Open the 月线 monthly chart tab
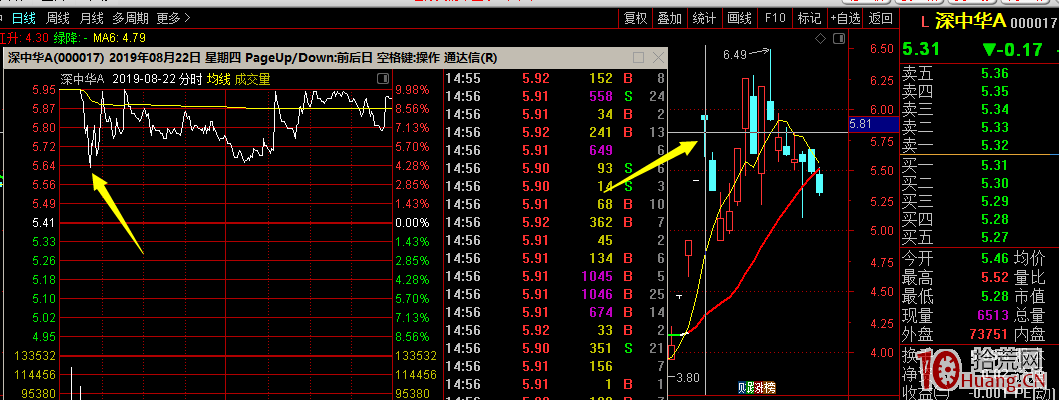The width and height of the screenshot is (1059, 400). click(x=91, y=19)
